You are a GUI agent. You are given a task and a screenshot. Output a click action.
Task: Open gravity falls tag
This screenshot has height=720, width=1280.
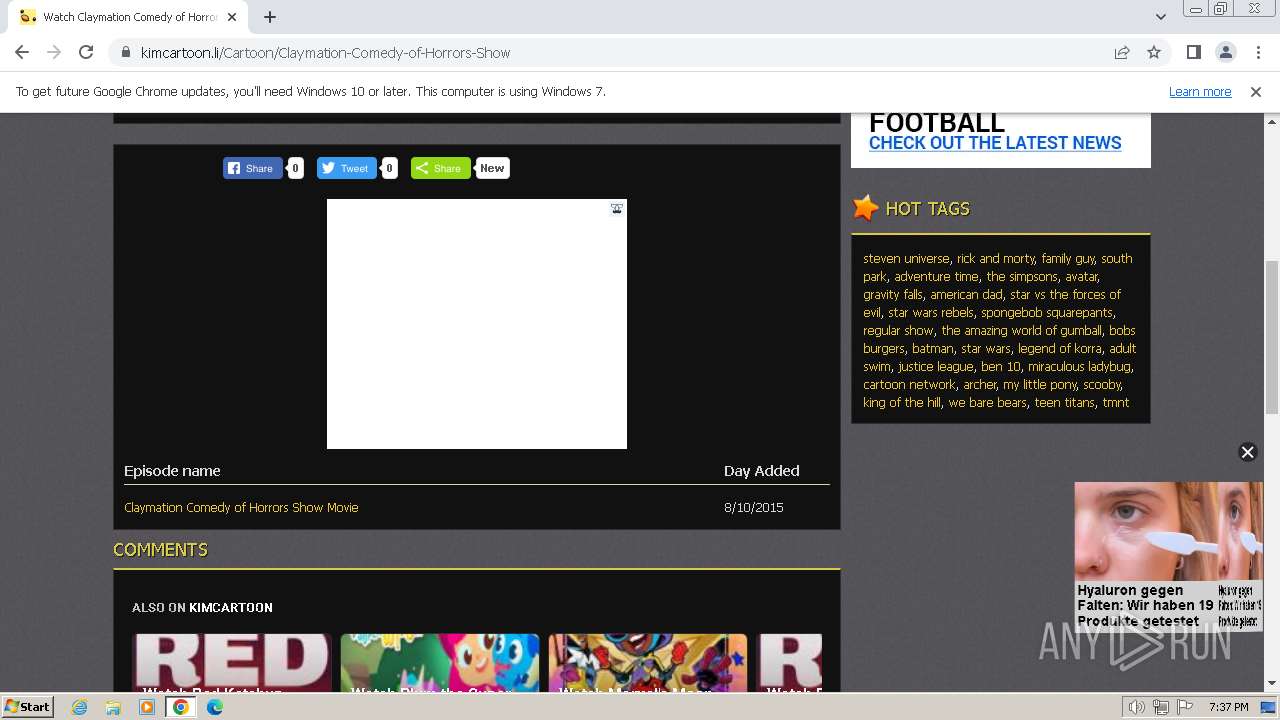point(893,294)
